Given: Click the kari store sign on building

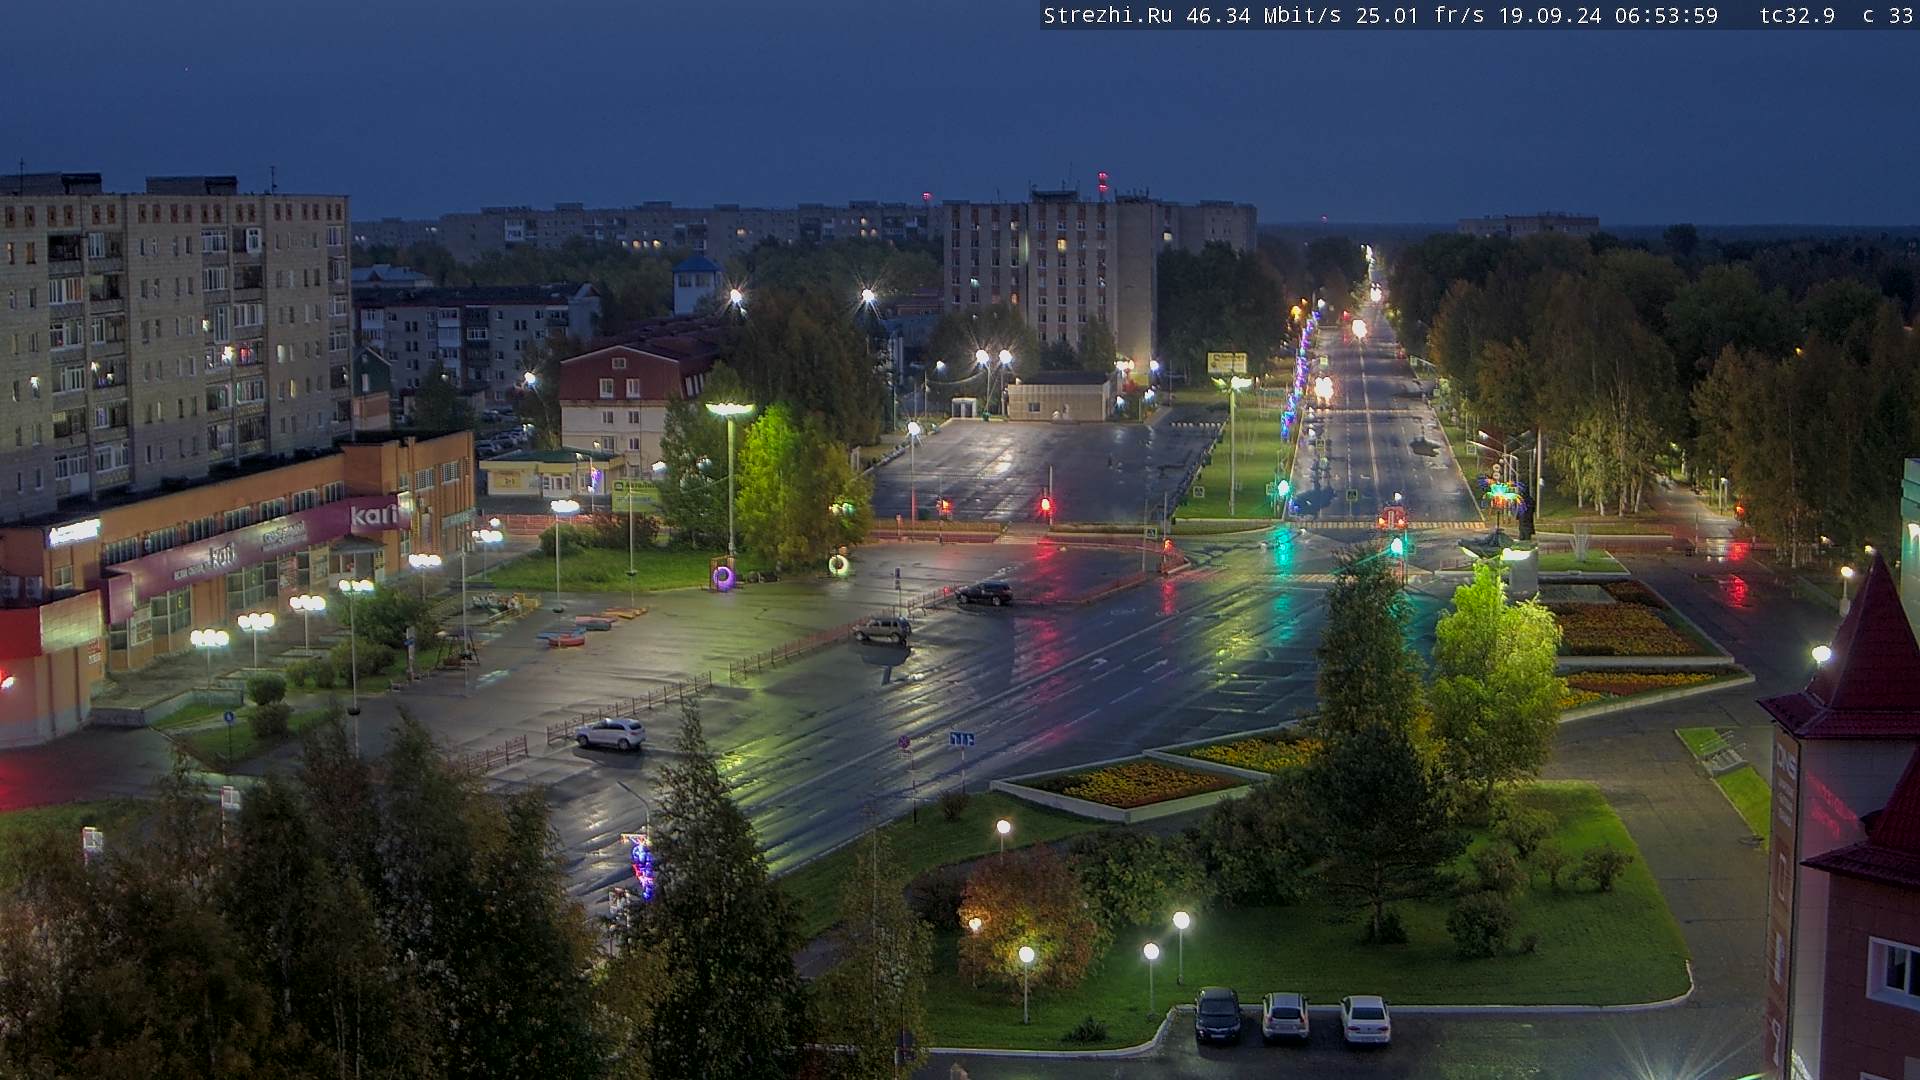Looking at the screenshot, I should (373, 517).
